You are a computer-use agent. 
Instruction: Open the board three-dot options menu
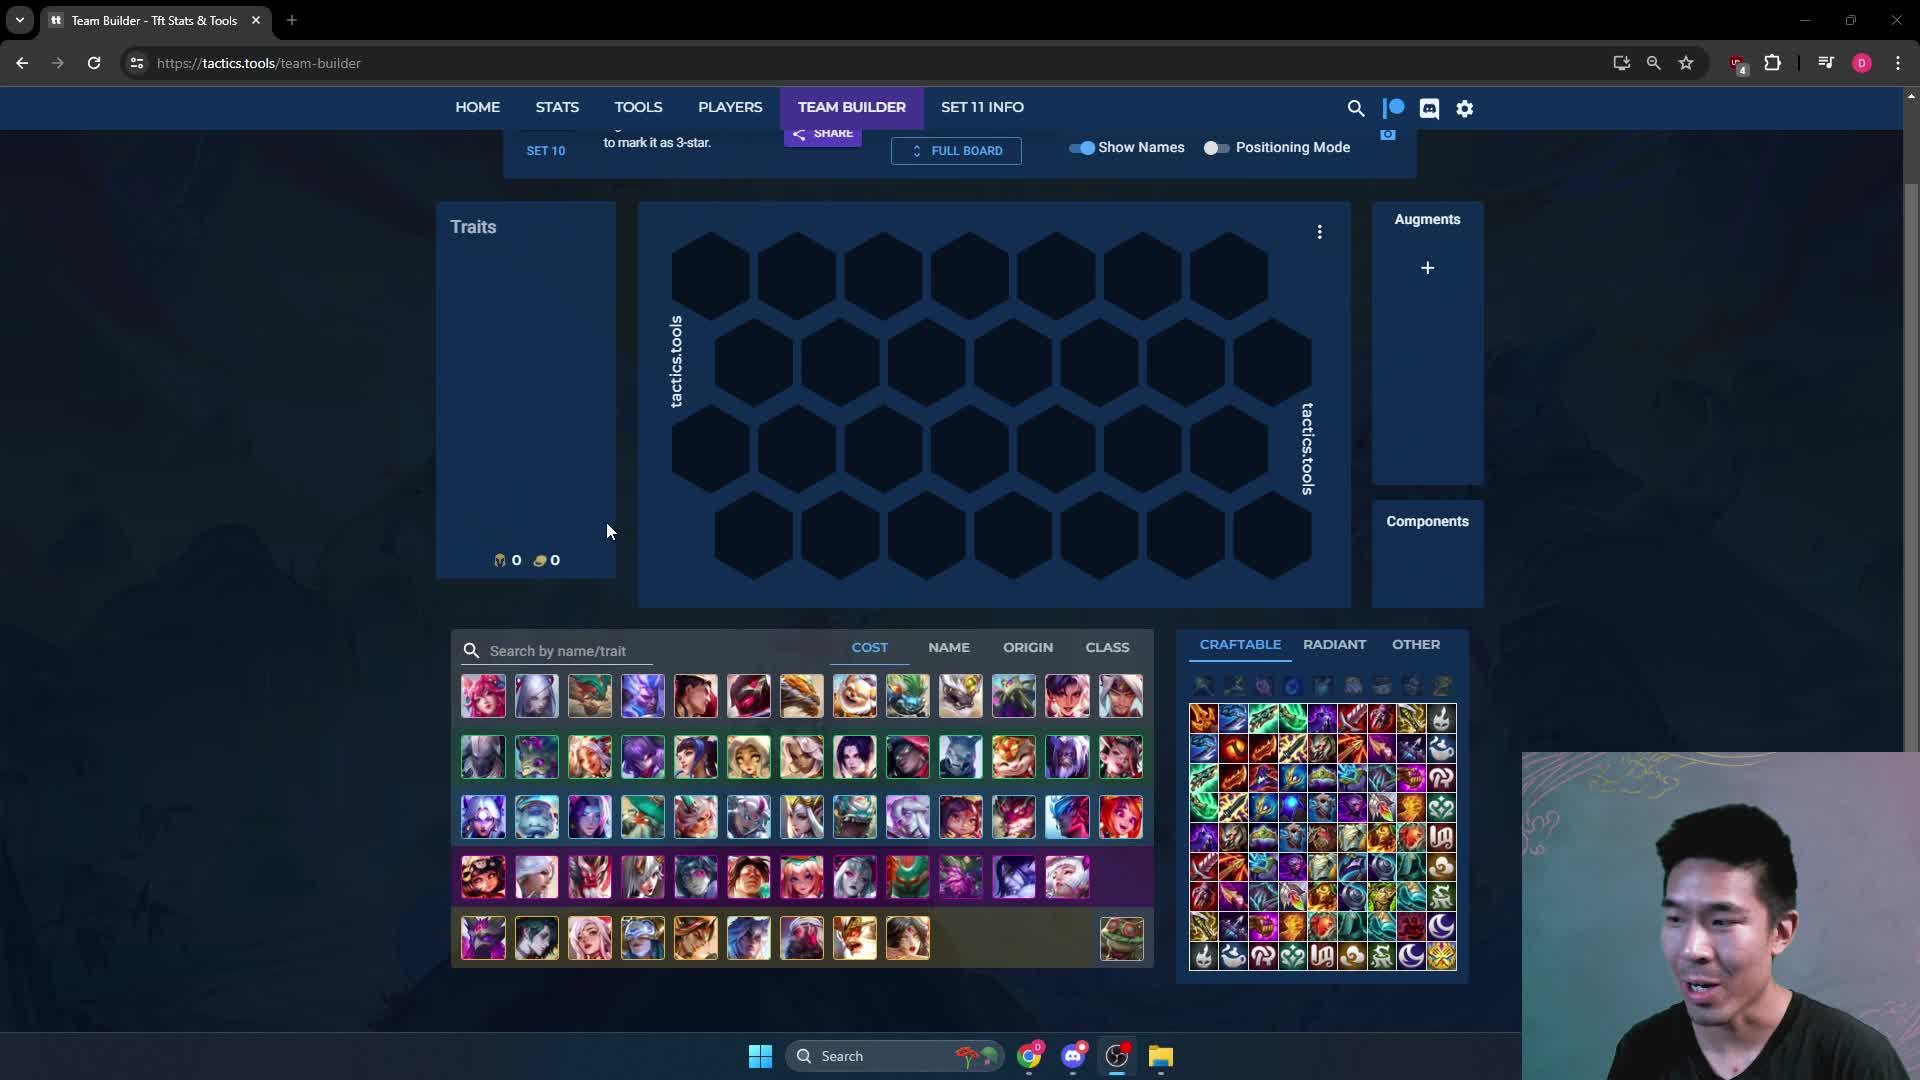tap(1320, 232)
